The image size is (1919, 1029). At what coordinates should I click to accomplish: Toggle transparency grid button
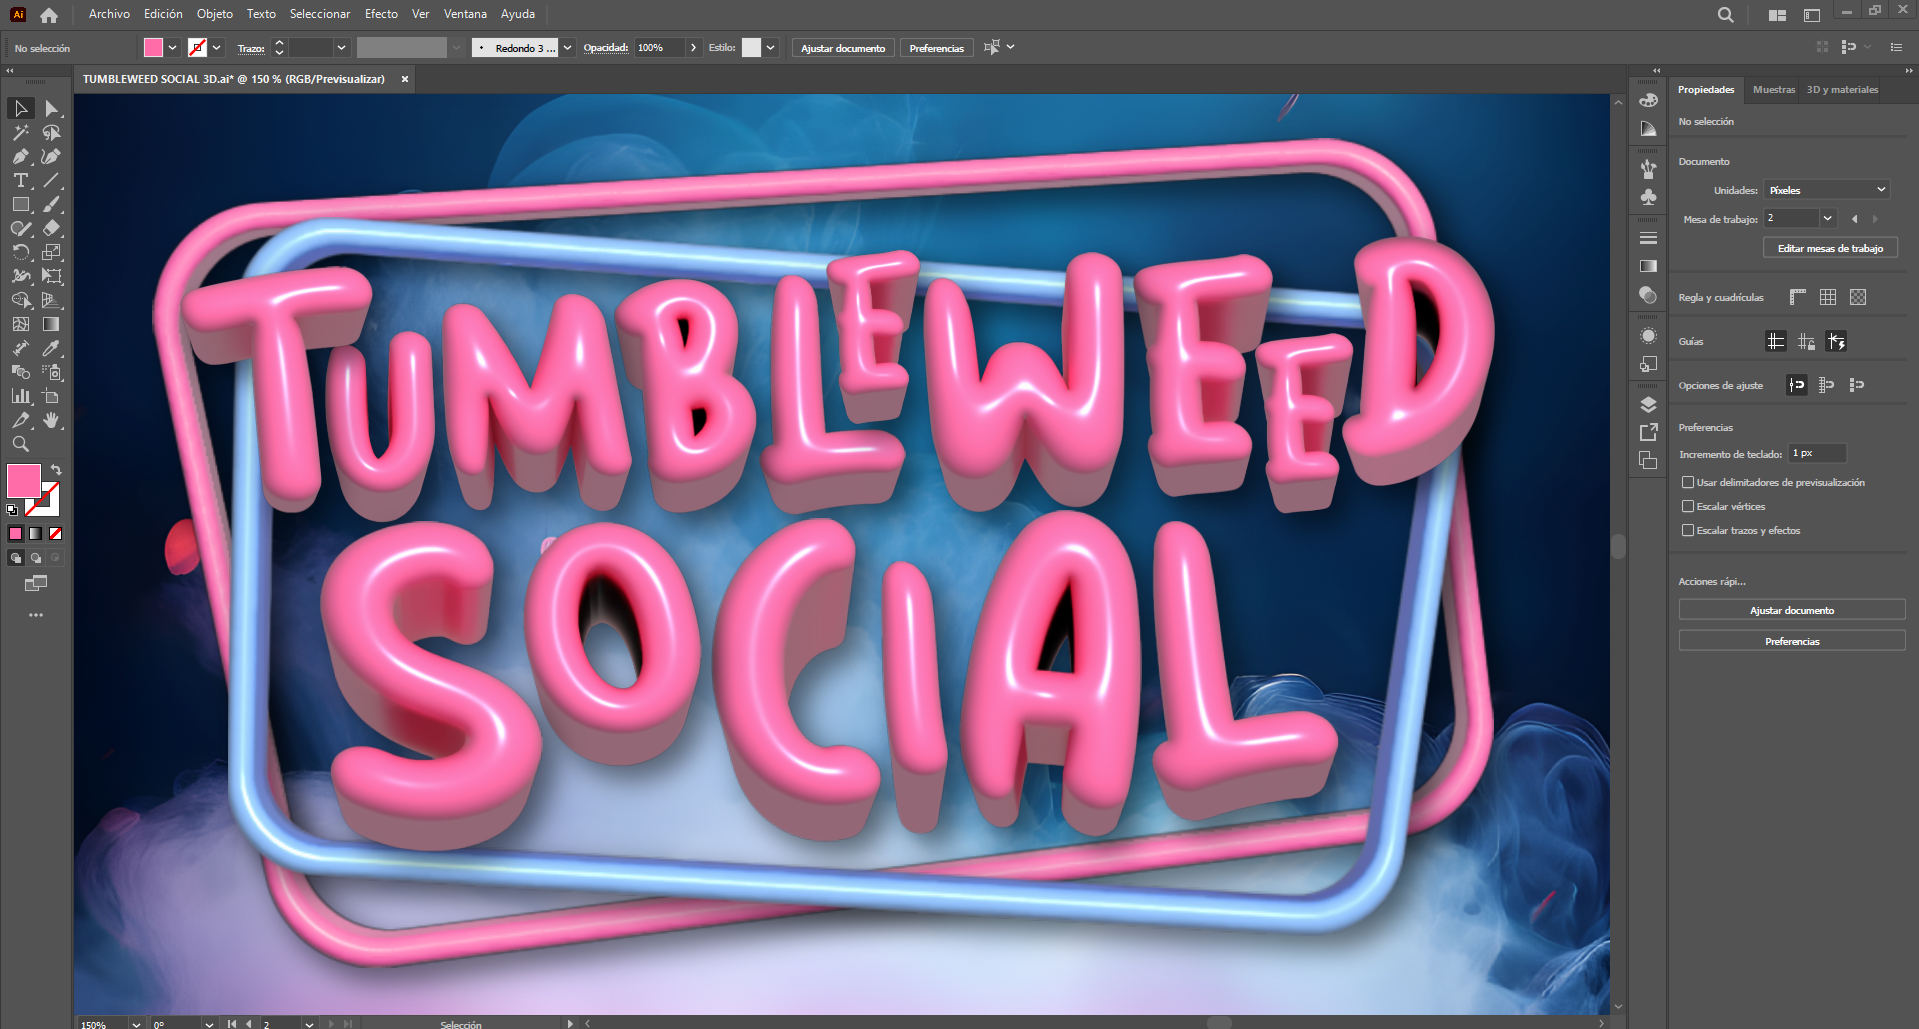(x=1858, y=297)
